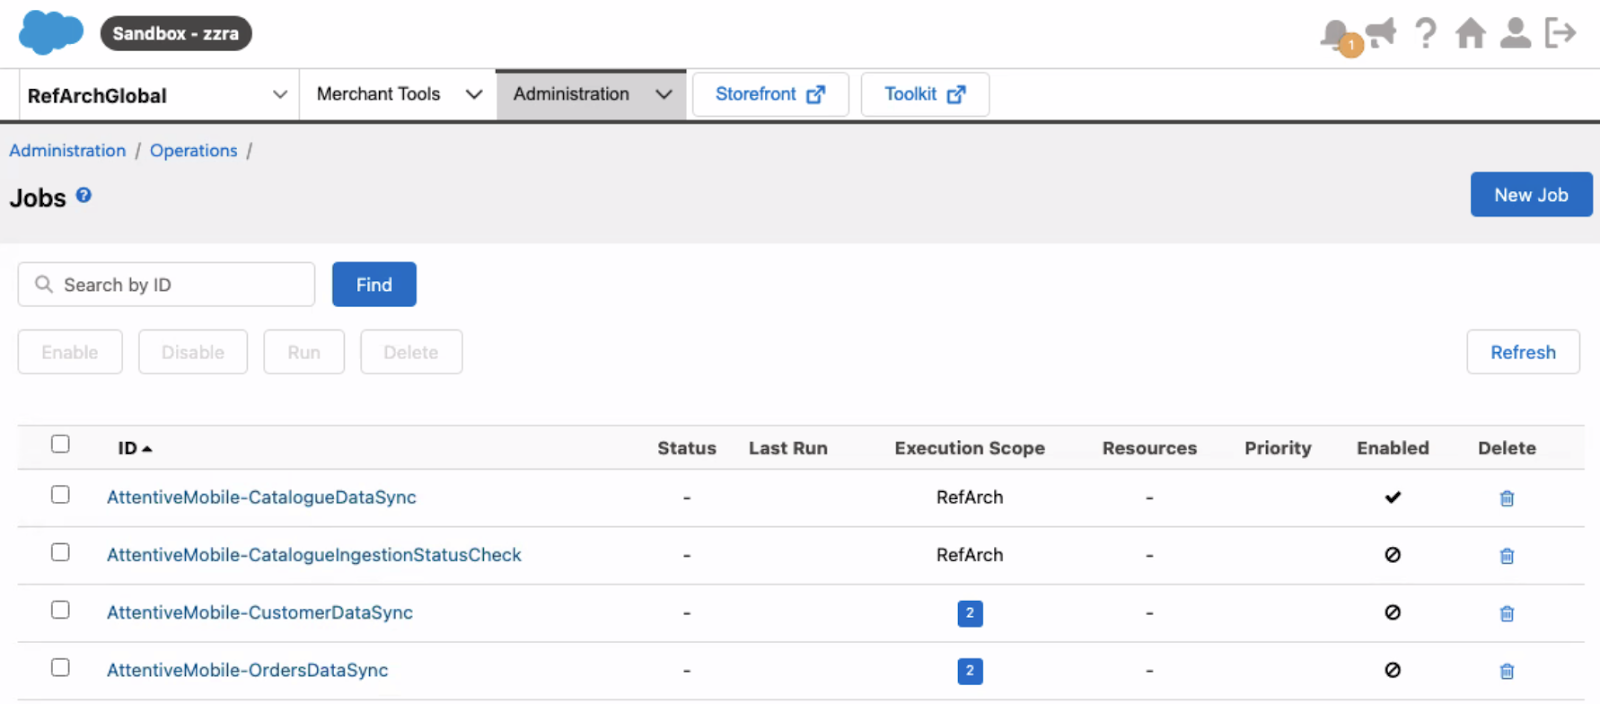Click the Jobs help info icon
The width and height of the screenshot is (1600, 704).
coord(84,195)
